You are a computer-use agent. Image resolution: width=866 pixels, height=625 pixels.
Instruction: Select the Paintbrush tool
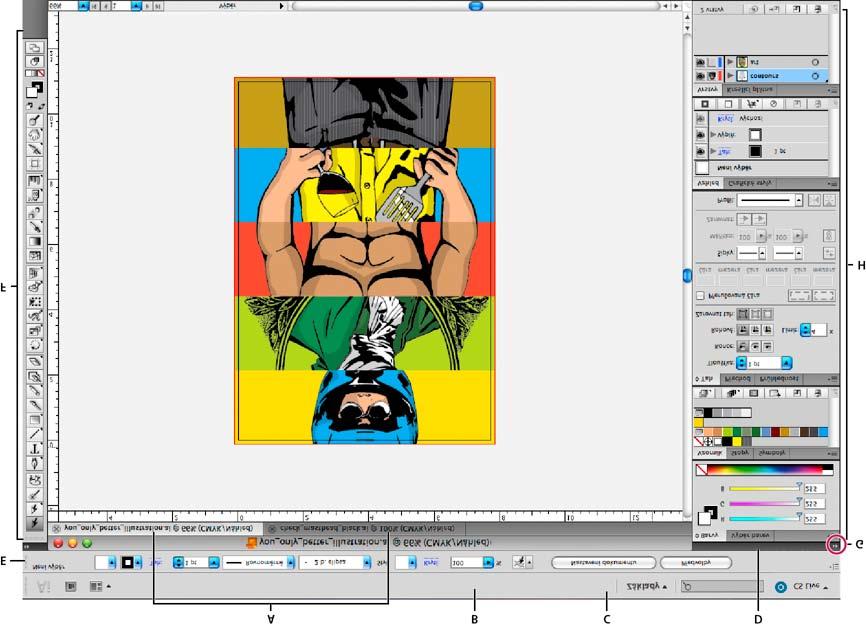pyautogui.click(x=35, y=405)
